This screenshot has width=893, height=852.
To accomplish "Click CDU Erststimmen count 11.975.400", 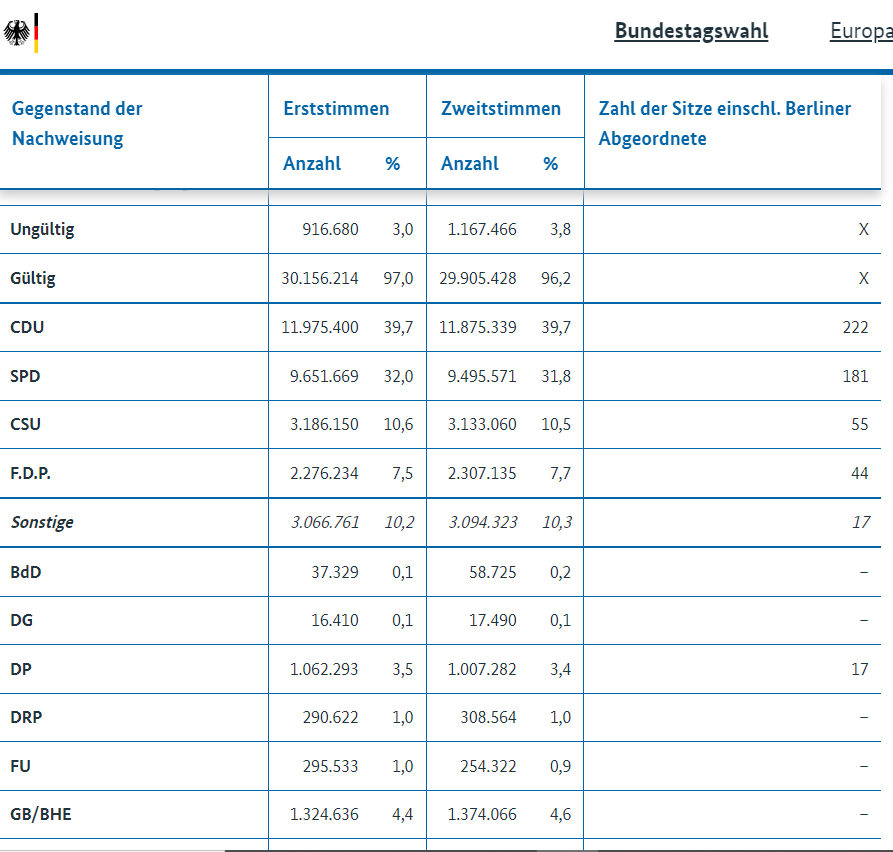I will point(319,327).
